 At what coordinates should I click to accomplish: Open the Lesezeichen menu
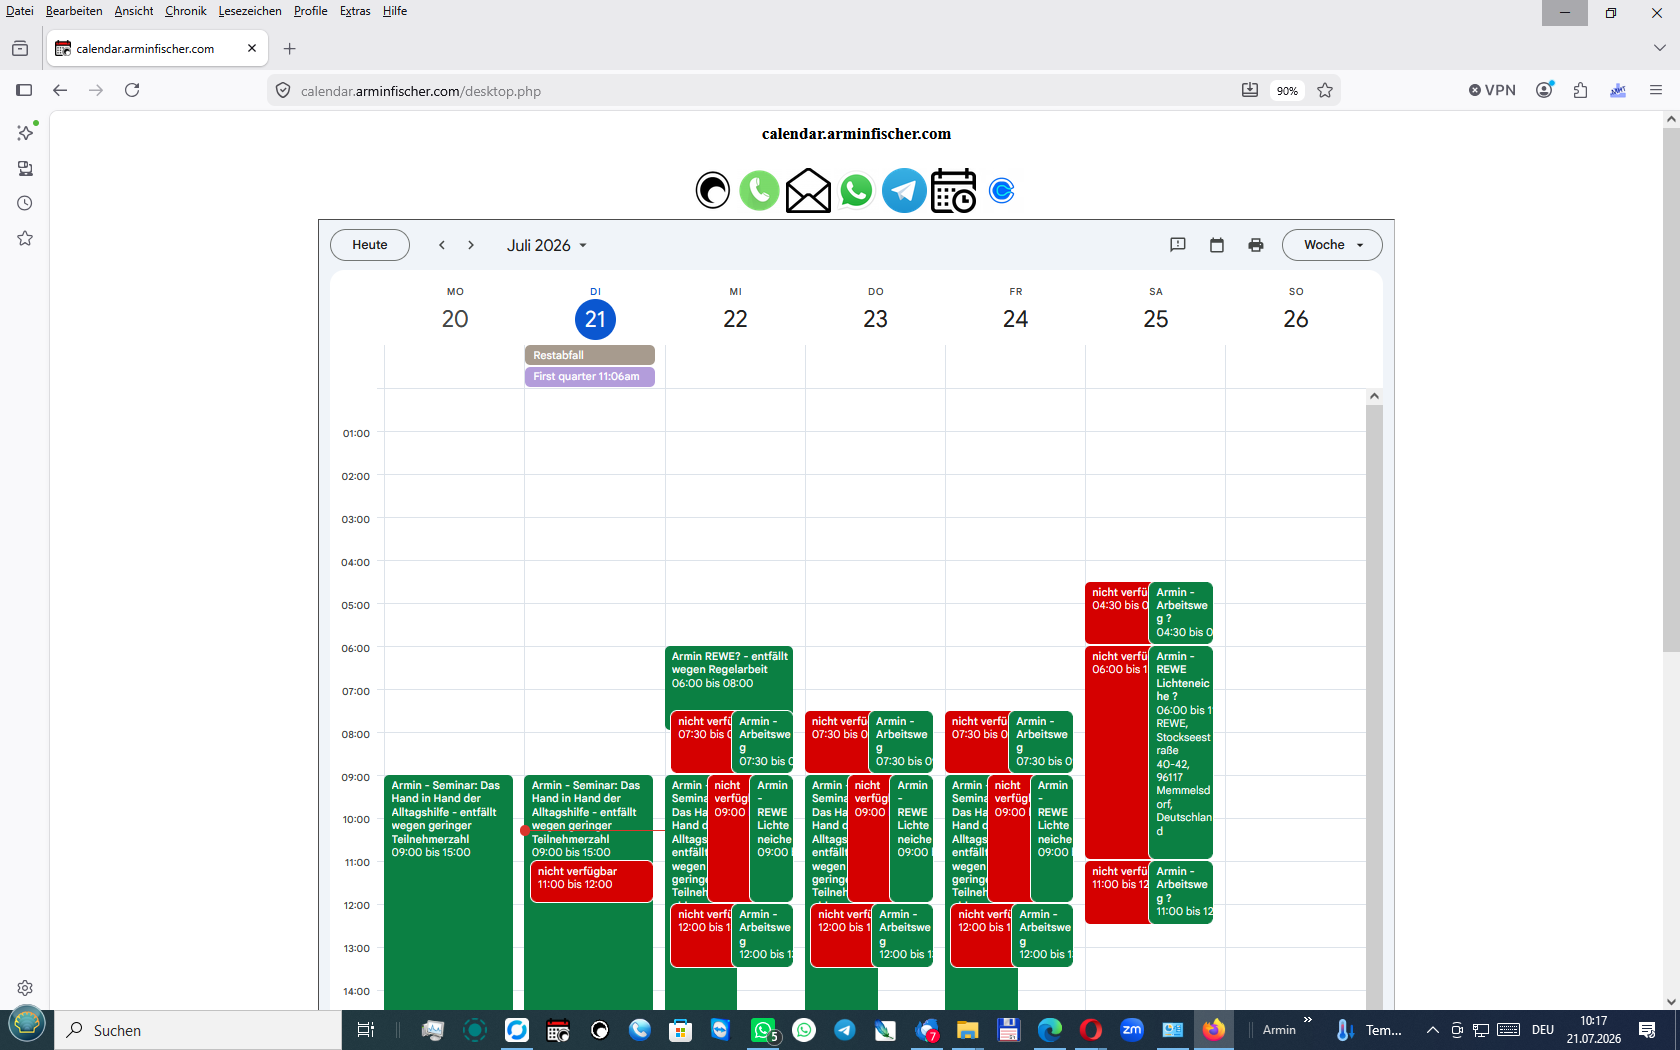click(x=250, y=11)
